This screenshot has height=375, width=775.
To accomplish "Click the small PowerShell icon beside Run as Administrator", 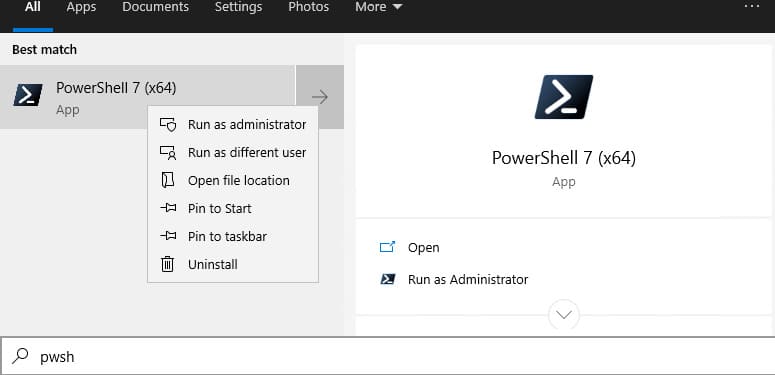I will coord(388,280).
